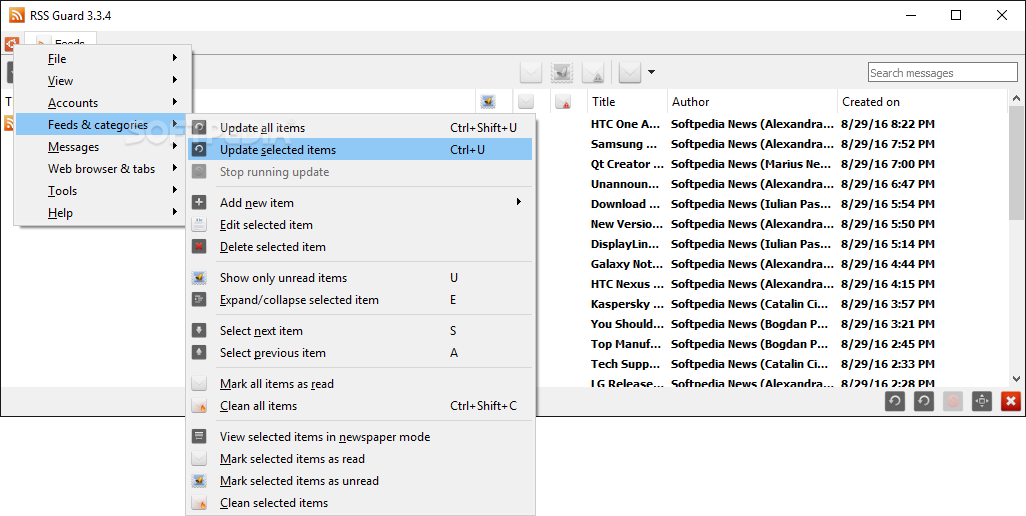
Task: Select the Feeds & categories menu entry
Action: (x=103, y=124)
